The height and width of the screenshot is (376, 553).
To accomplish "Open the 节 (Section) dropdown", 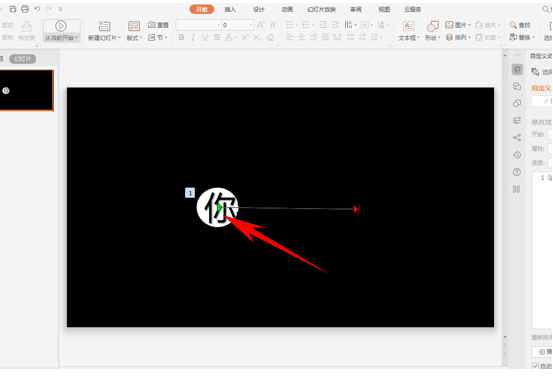I will [x=157, y=37].
